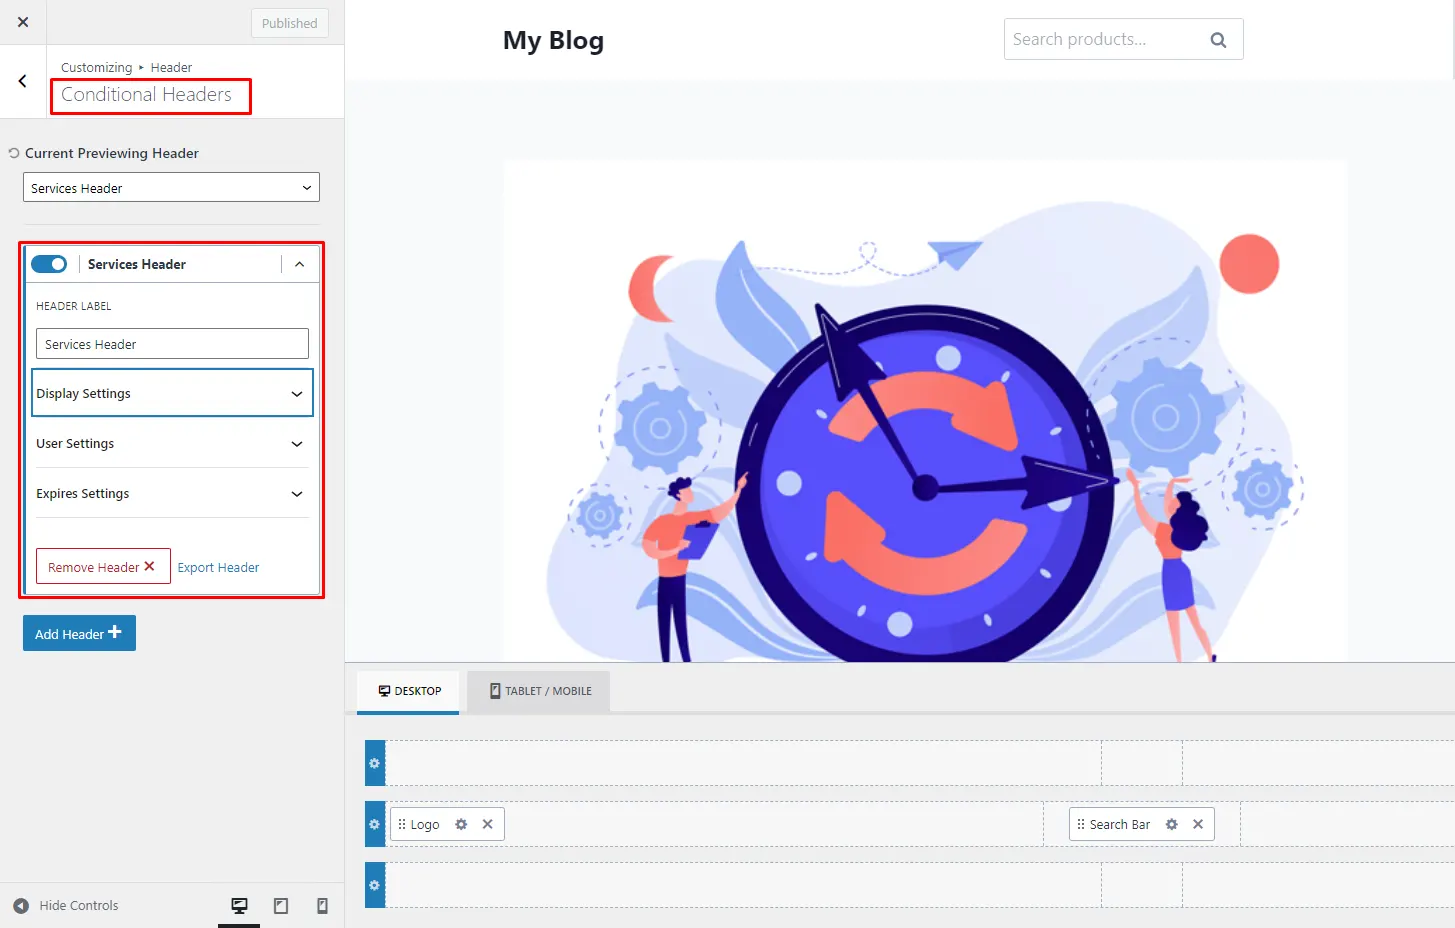Image resolution: width=1455 pixels, height=928 pixels.
Task: Expand the User Settings section
Action: coord(170,443)
